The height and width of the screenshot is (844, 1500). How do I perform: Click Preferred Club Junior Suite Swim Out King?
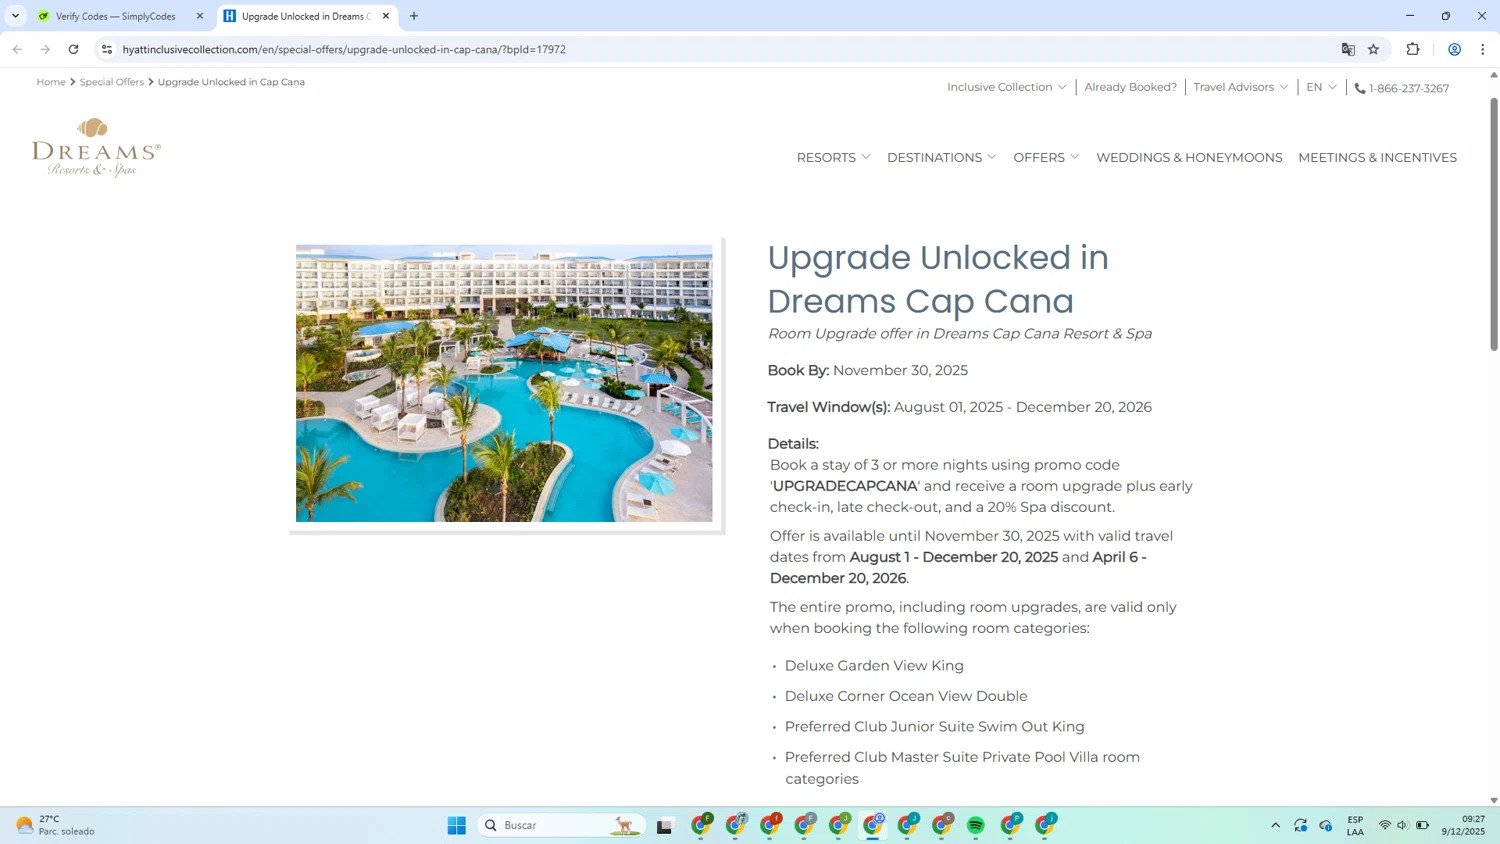point(935,727)
